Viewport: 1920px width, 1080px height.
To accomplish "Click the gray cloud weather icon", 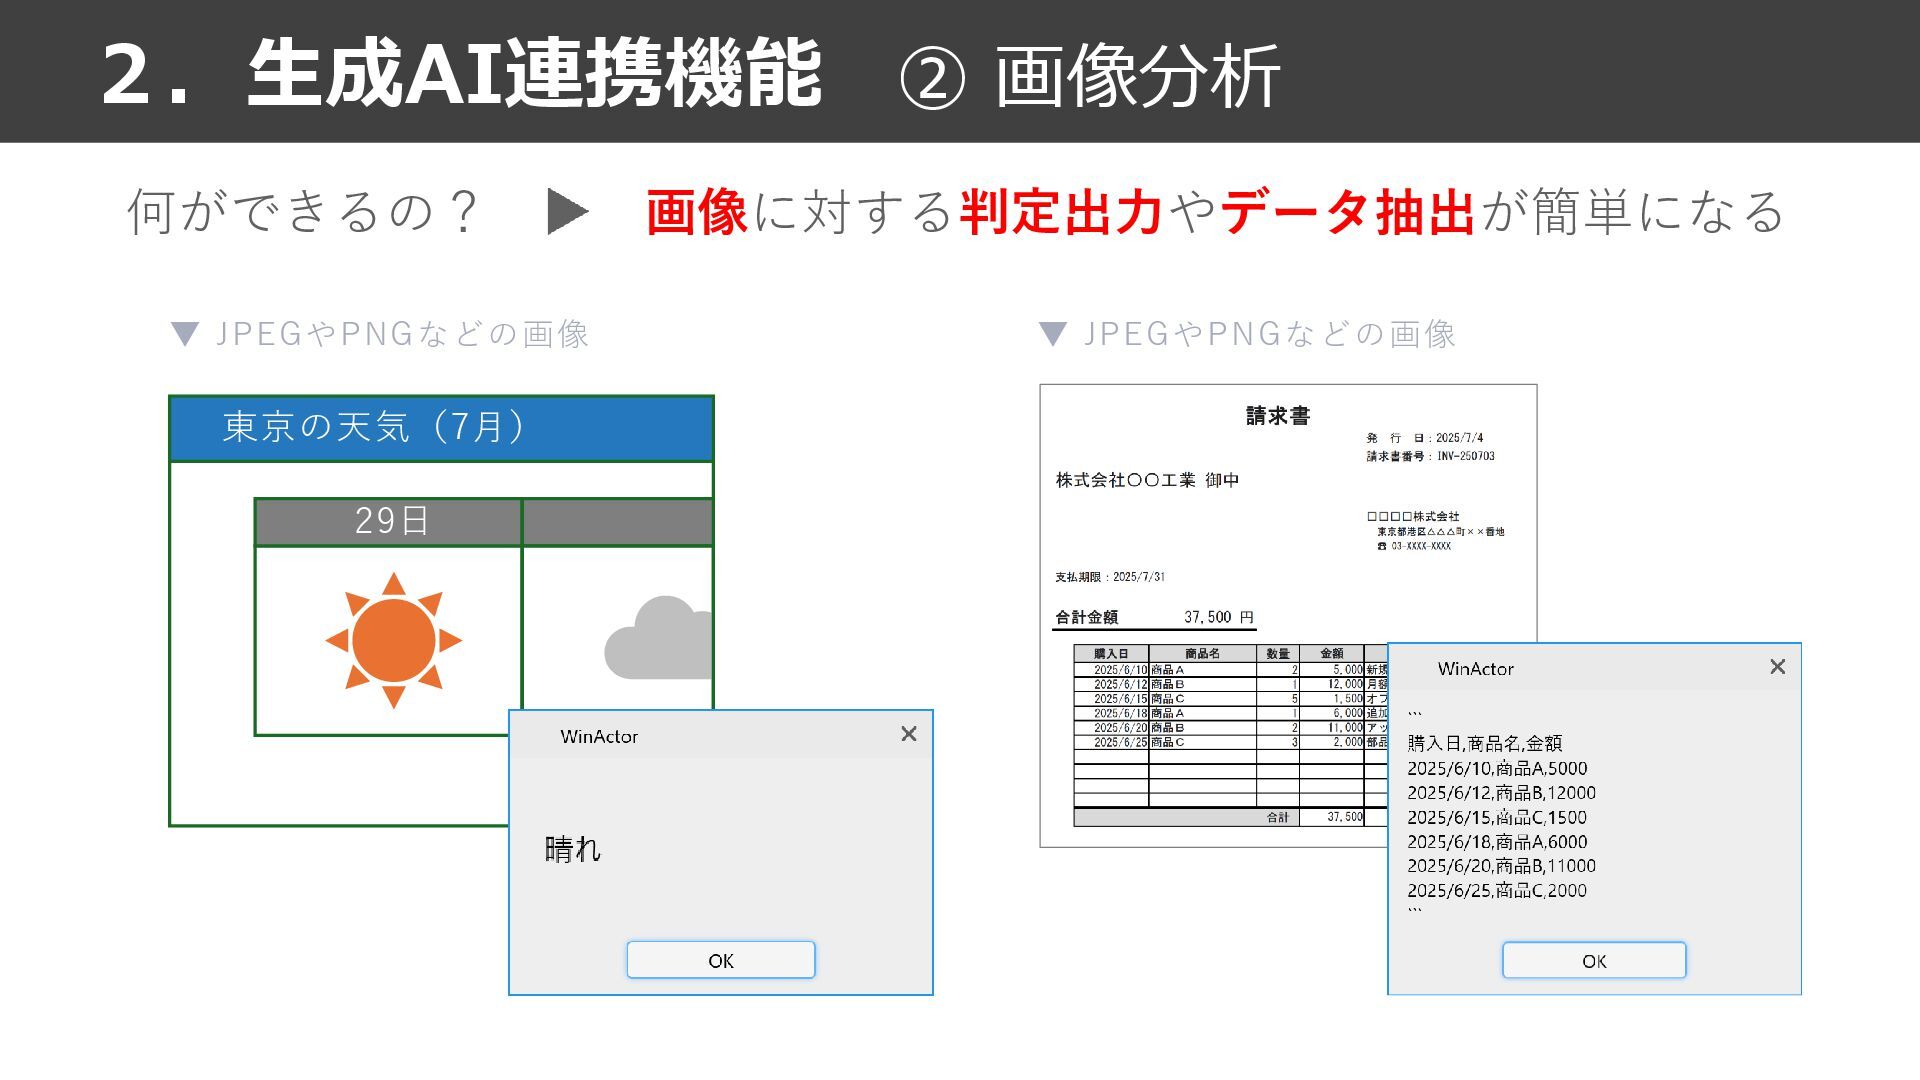I will click(x=658, y=638).
